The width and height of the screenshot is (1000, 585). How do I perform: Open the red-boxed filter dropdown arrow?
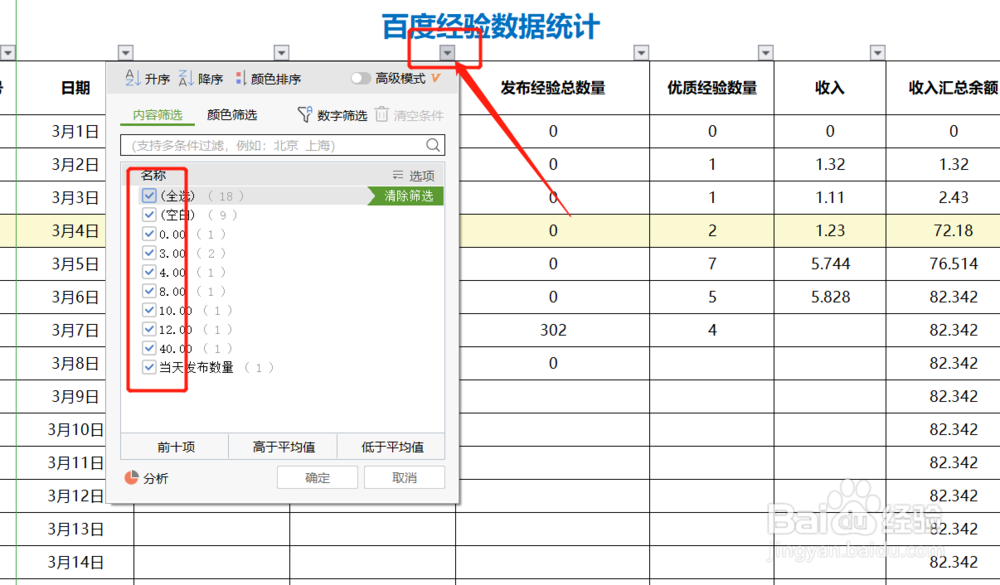point(447,52)
